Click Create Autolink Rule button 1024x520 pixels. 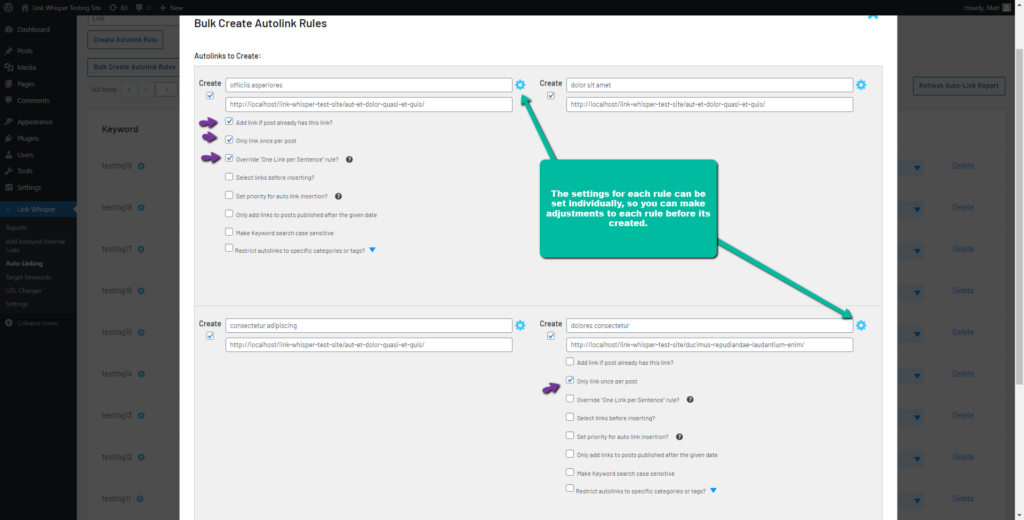(125, 40)
